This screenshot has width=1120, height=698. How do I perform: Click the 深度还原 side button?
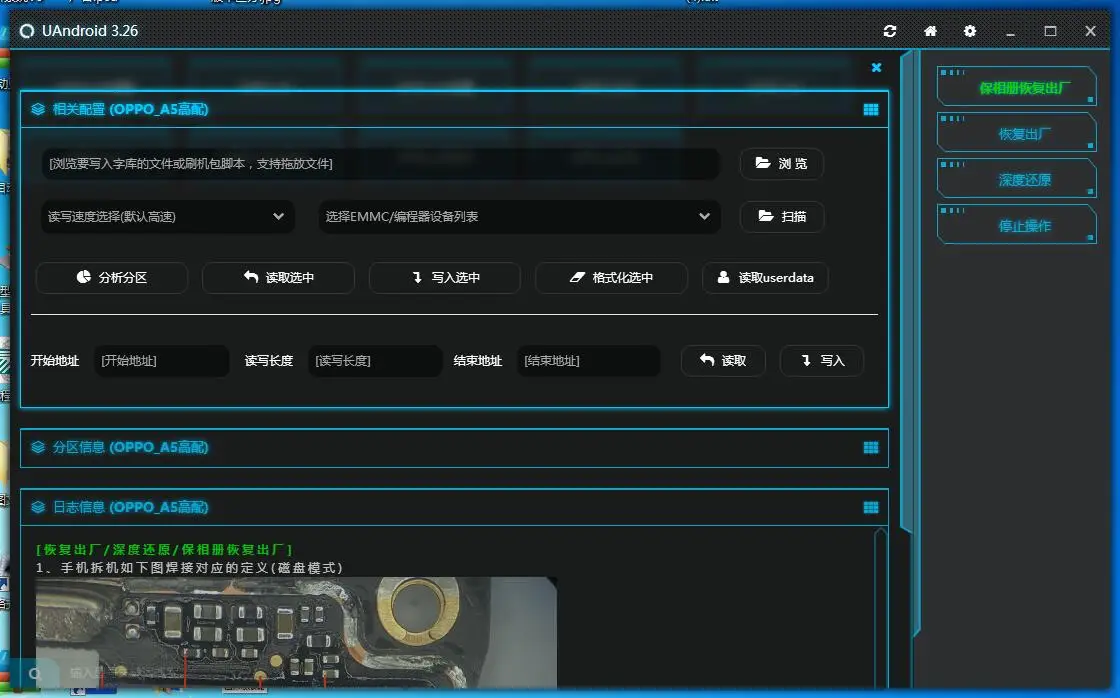coord(1016,178)
